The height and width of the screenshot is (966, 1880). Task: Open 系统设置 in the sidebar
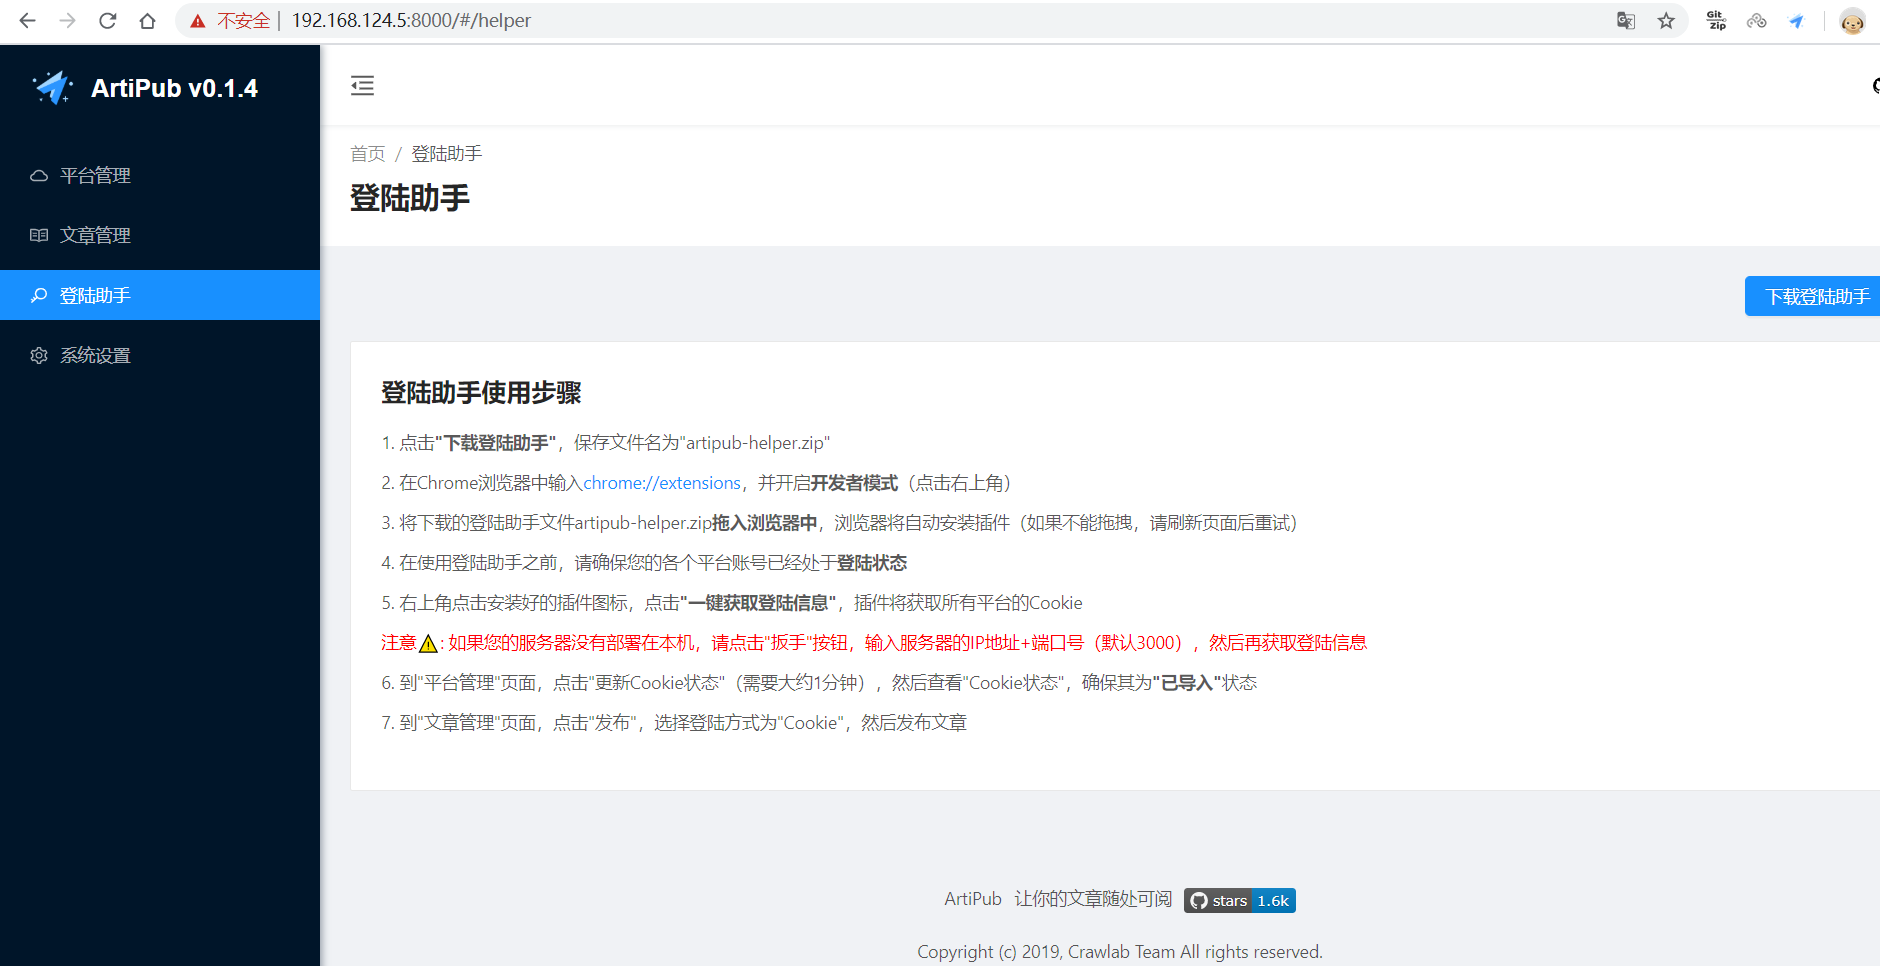[160, 356]
